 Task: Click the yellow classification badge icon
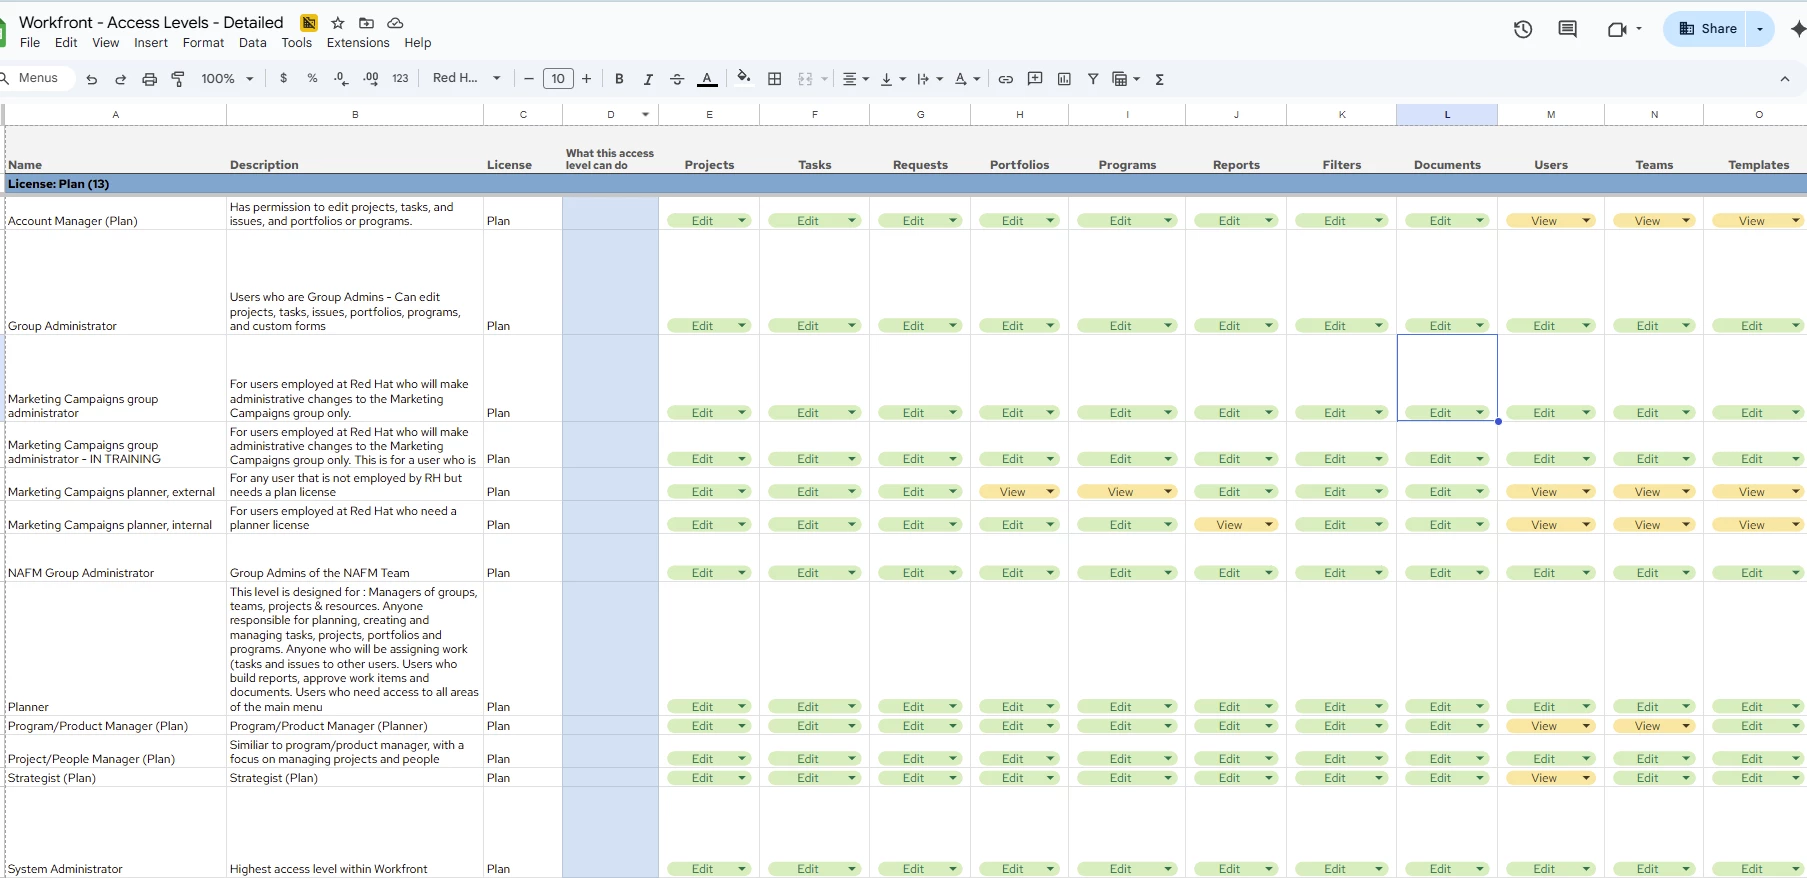[309, 23]
